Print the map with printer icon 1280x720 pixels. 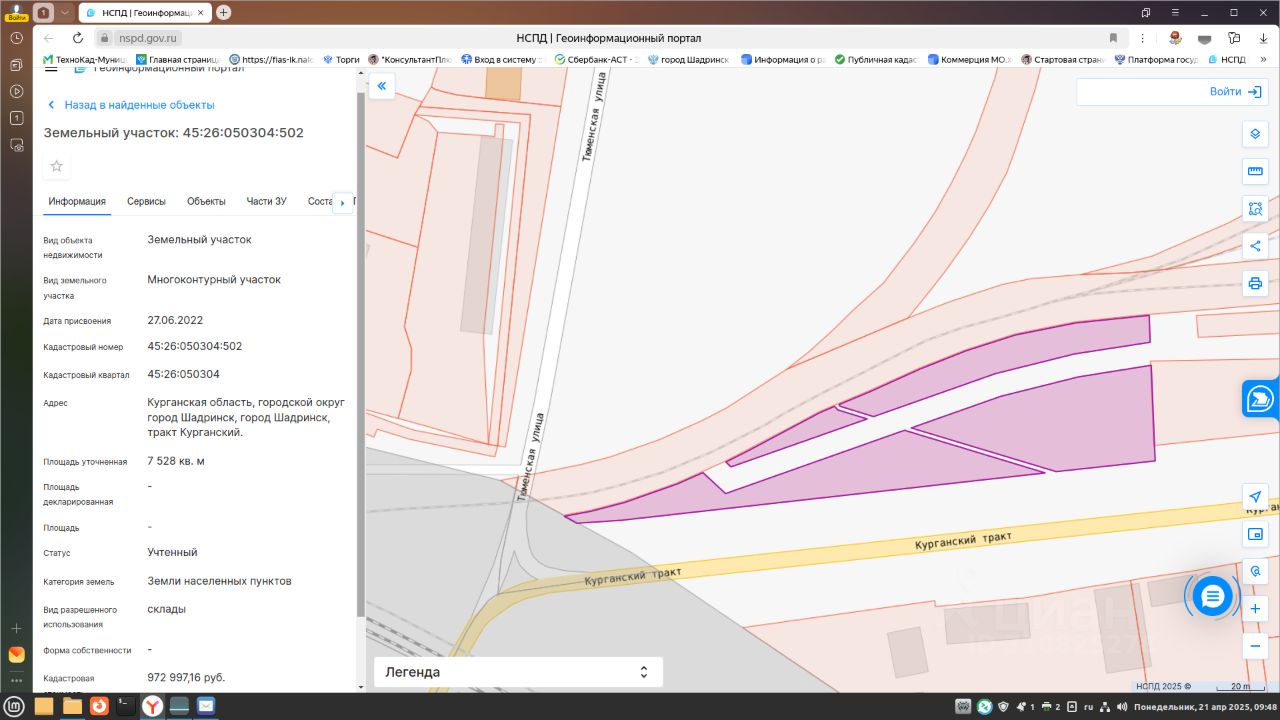pyautogui.click(x=1255, y=283)
